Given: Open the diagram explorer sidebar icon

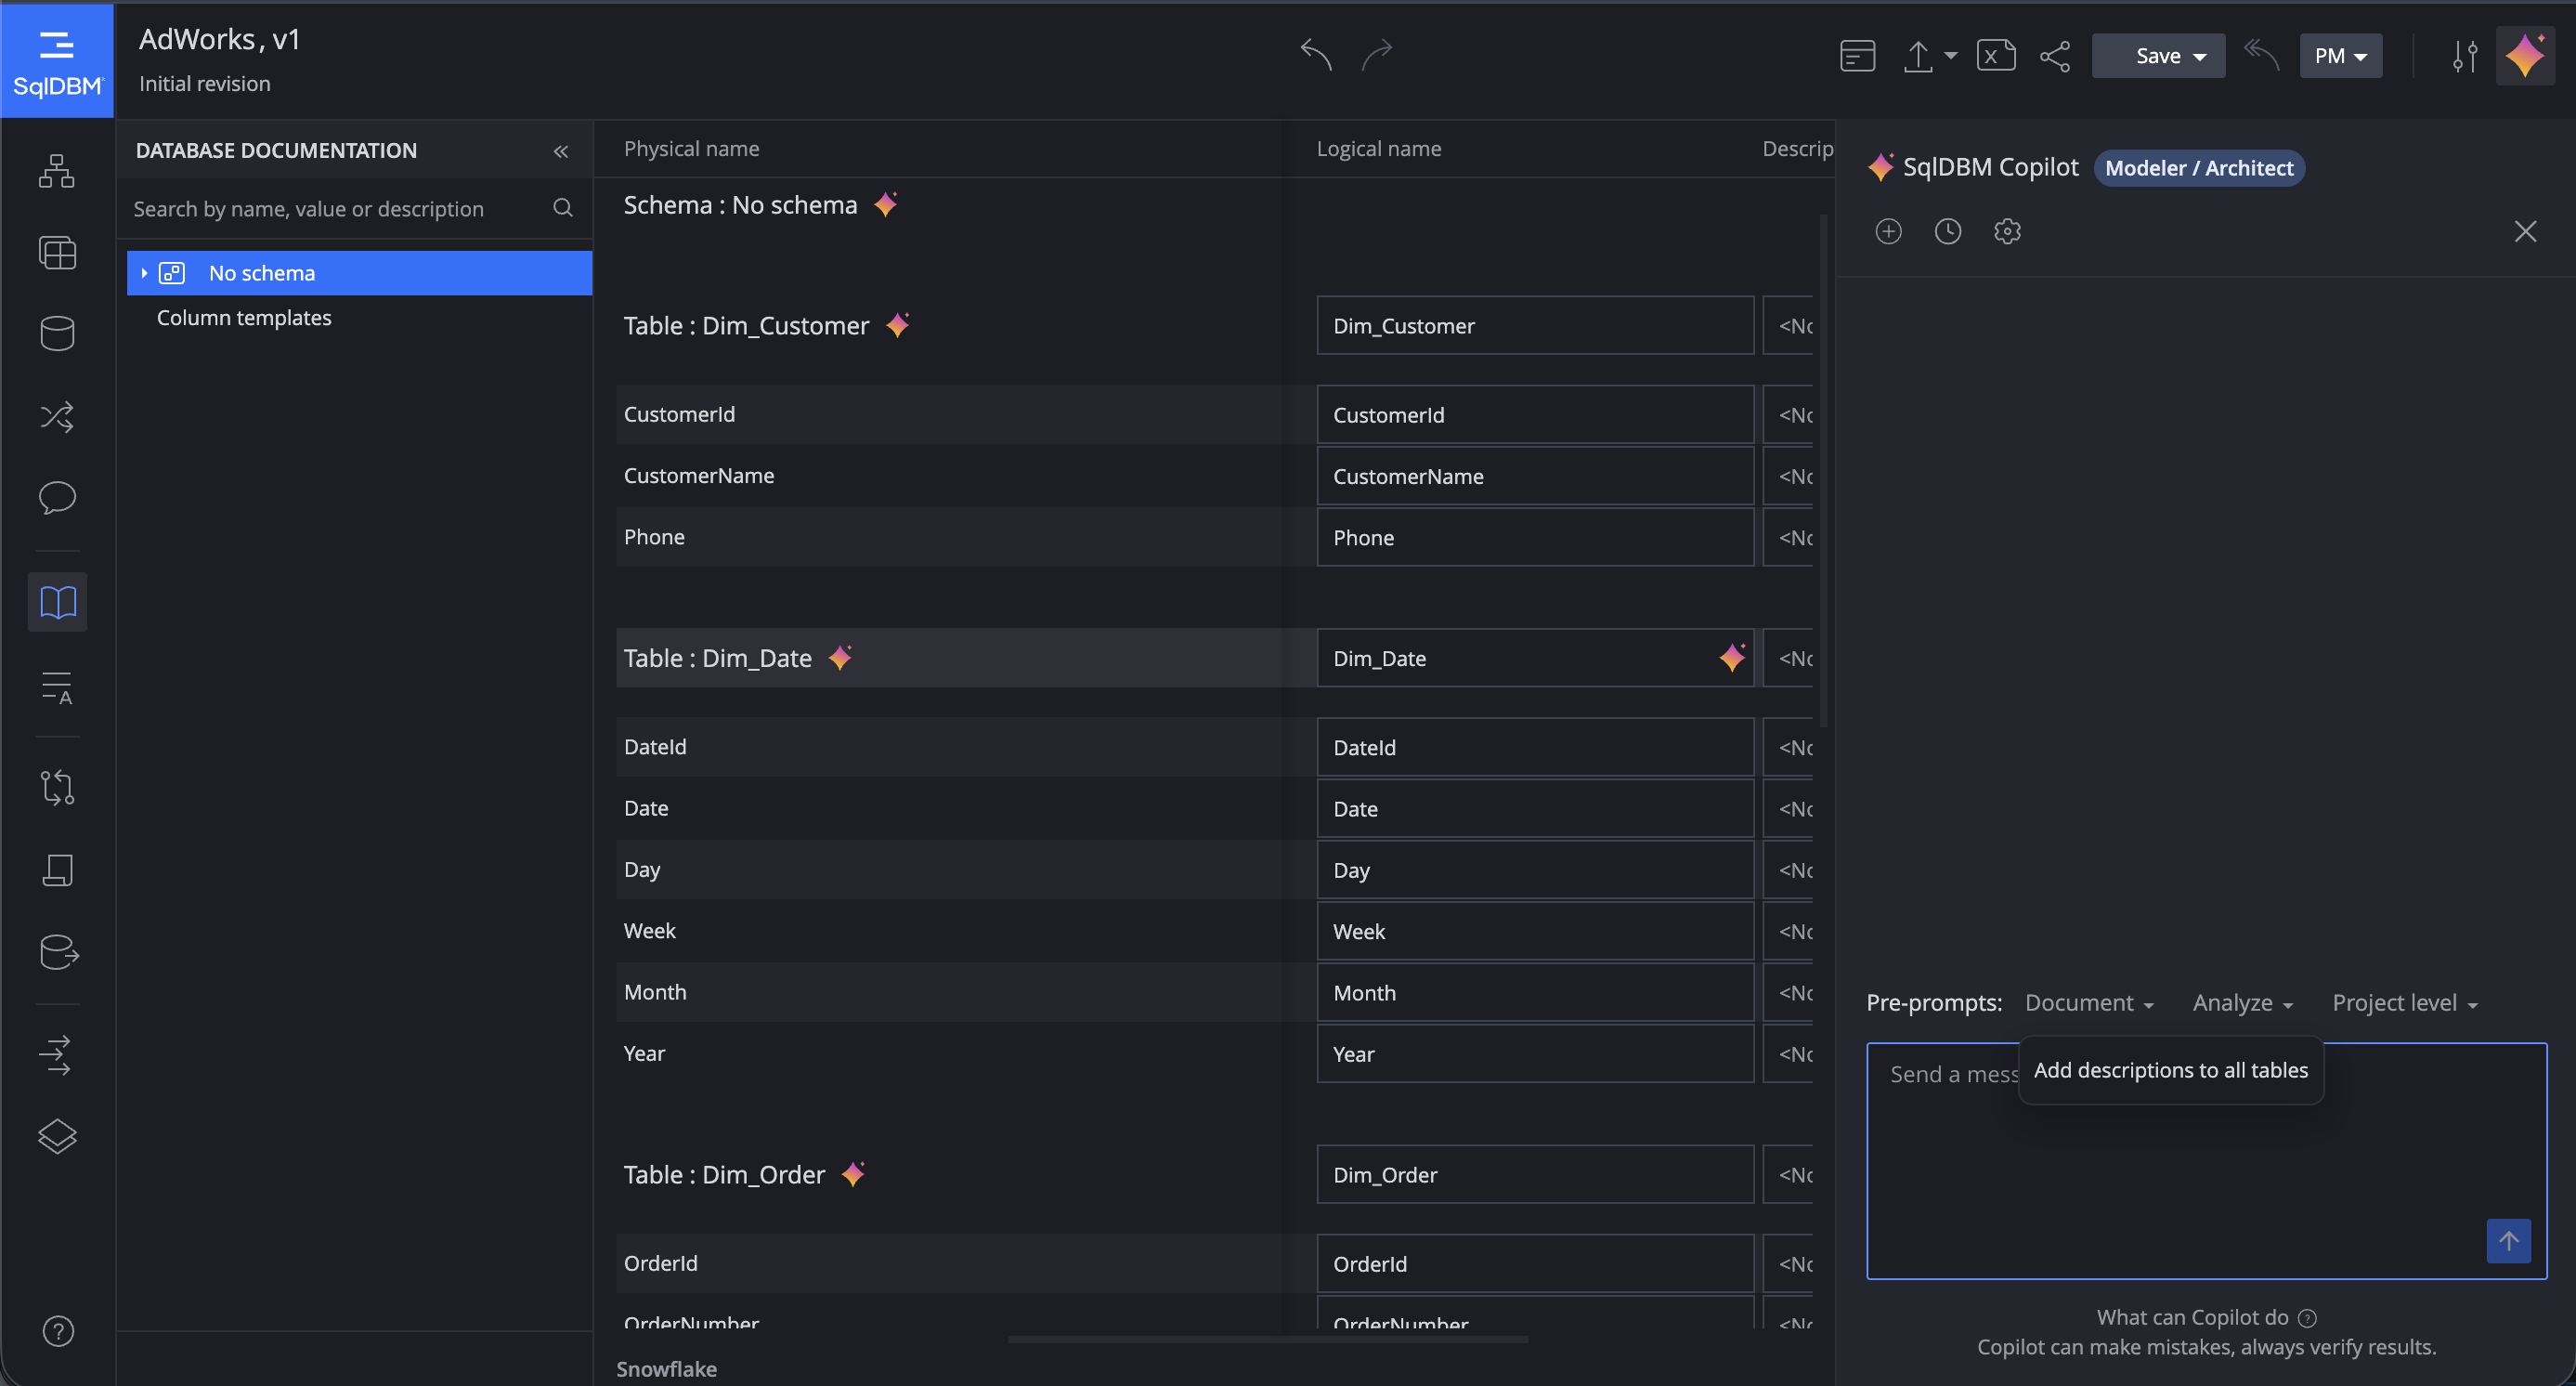Looking at the screenshot, I should pyautogui.click(x=57, y=171).
